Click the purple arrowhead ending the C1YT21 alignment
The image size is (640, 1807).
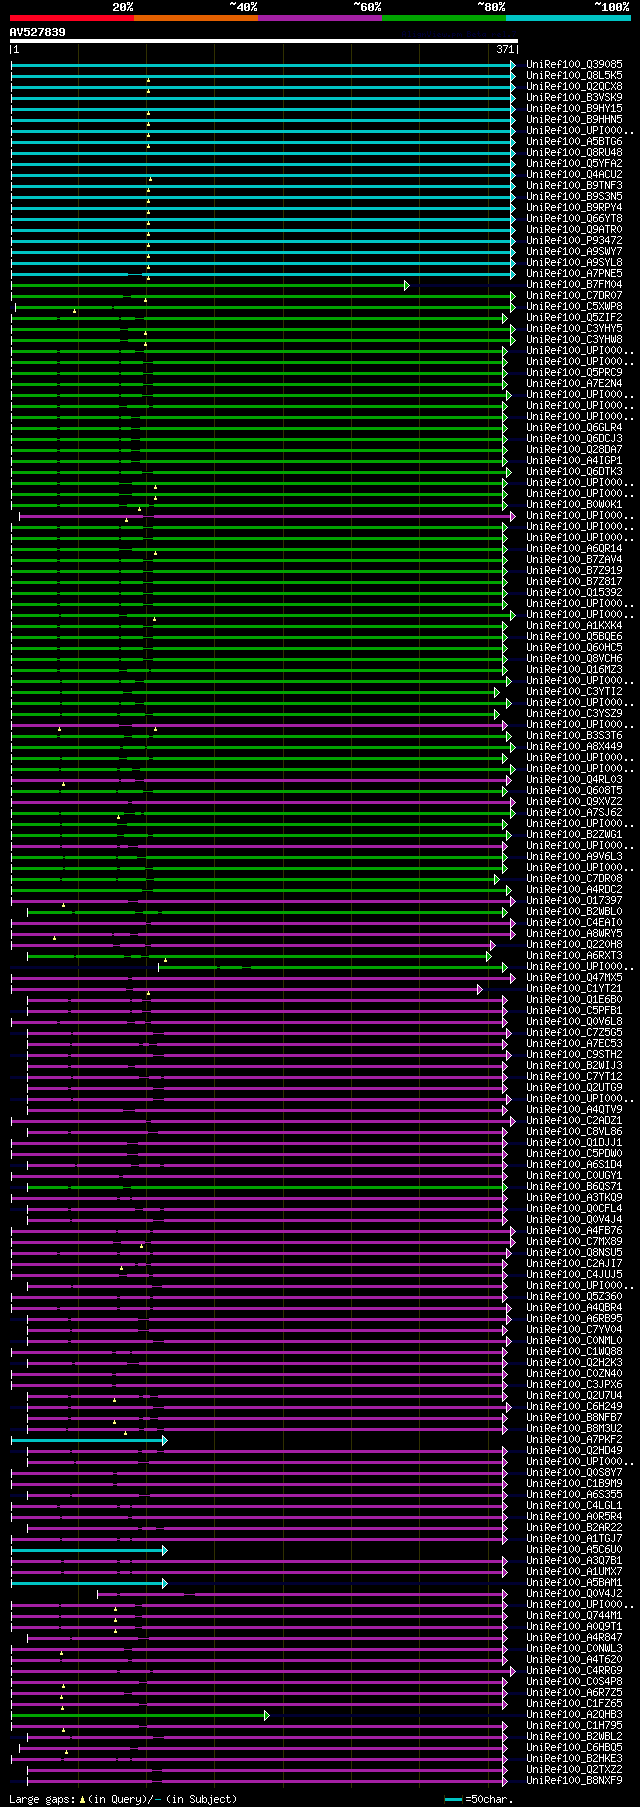point(480,989)
